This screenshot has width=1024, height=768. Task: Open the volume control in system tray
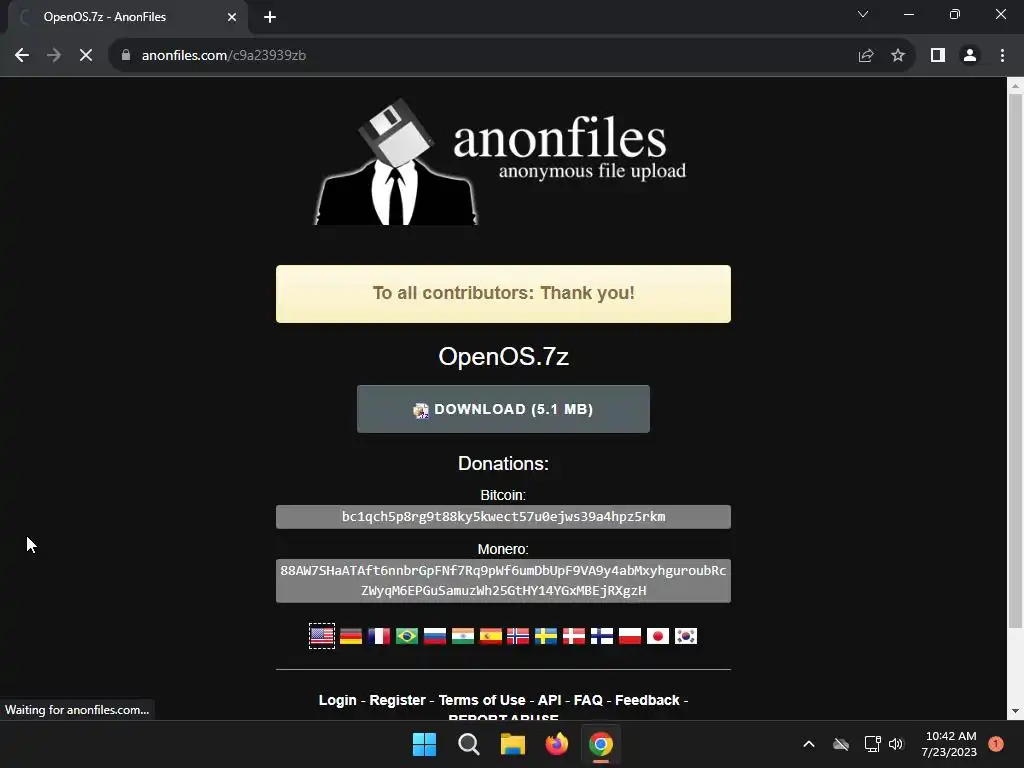[x=896, y=744]
